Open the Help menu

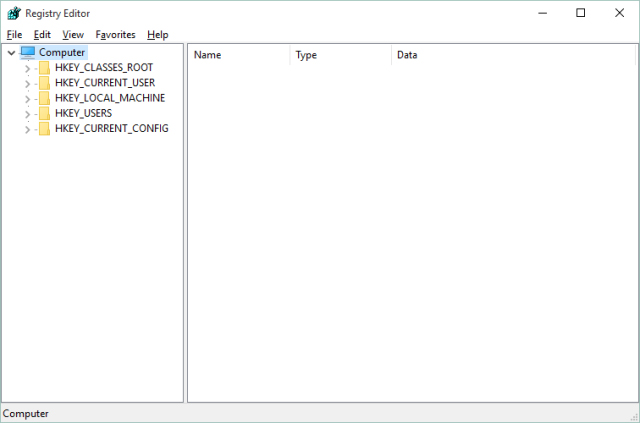click(x=158, y=35)
